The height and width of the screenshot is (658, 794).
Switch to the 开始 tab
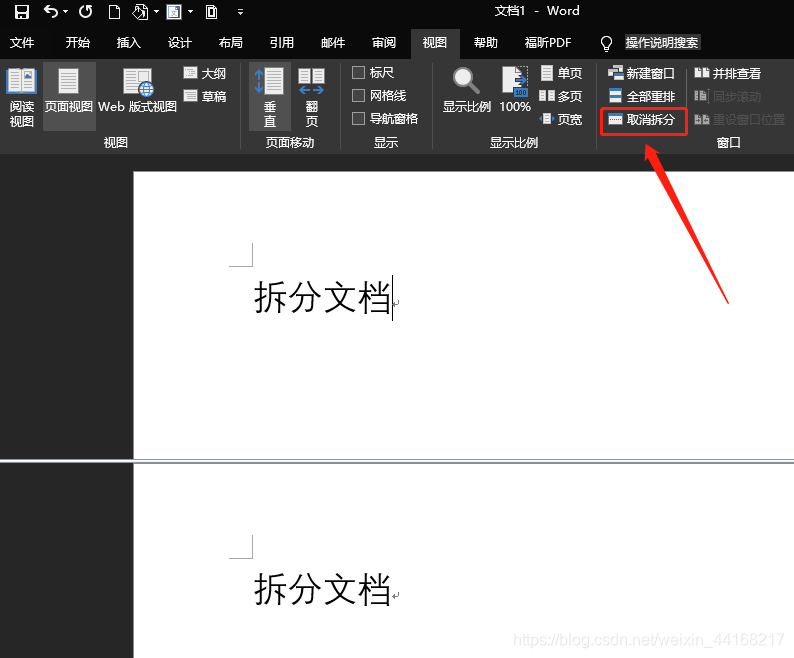click(x=77, y=43)
